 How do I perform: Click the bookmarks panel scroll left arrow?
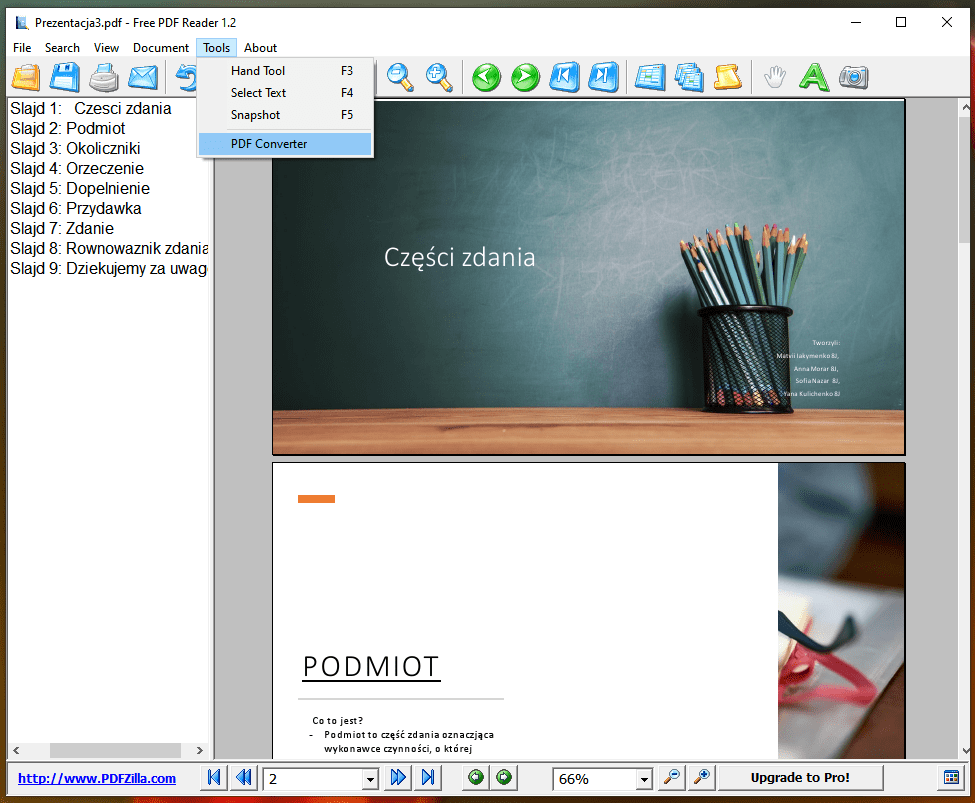(x=16, y=750)
